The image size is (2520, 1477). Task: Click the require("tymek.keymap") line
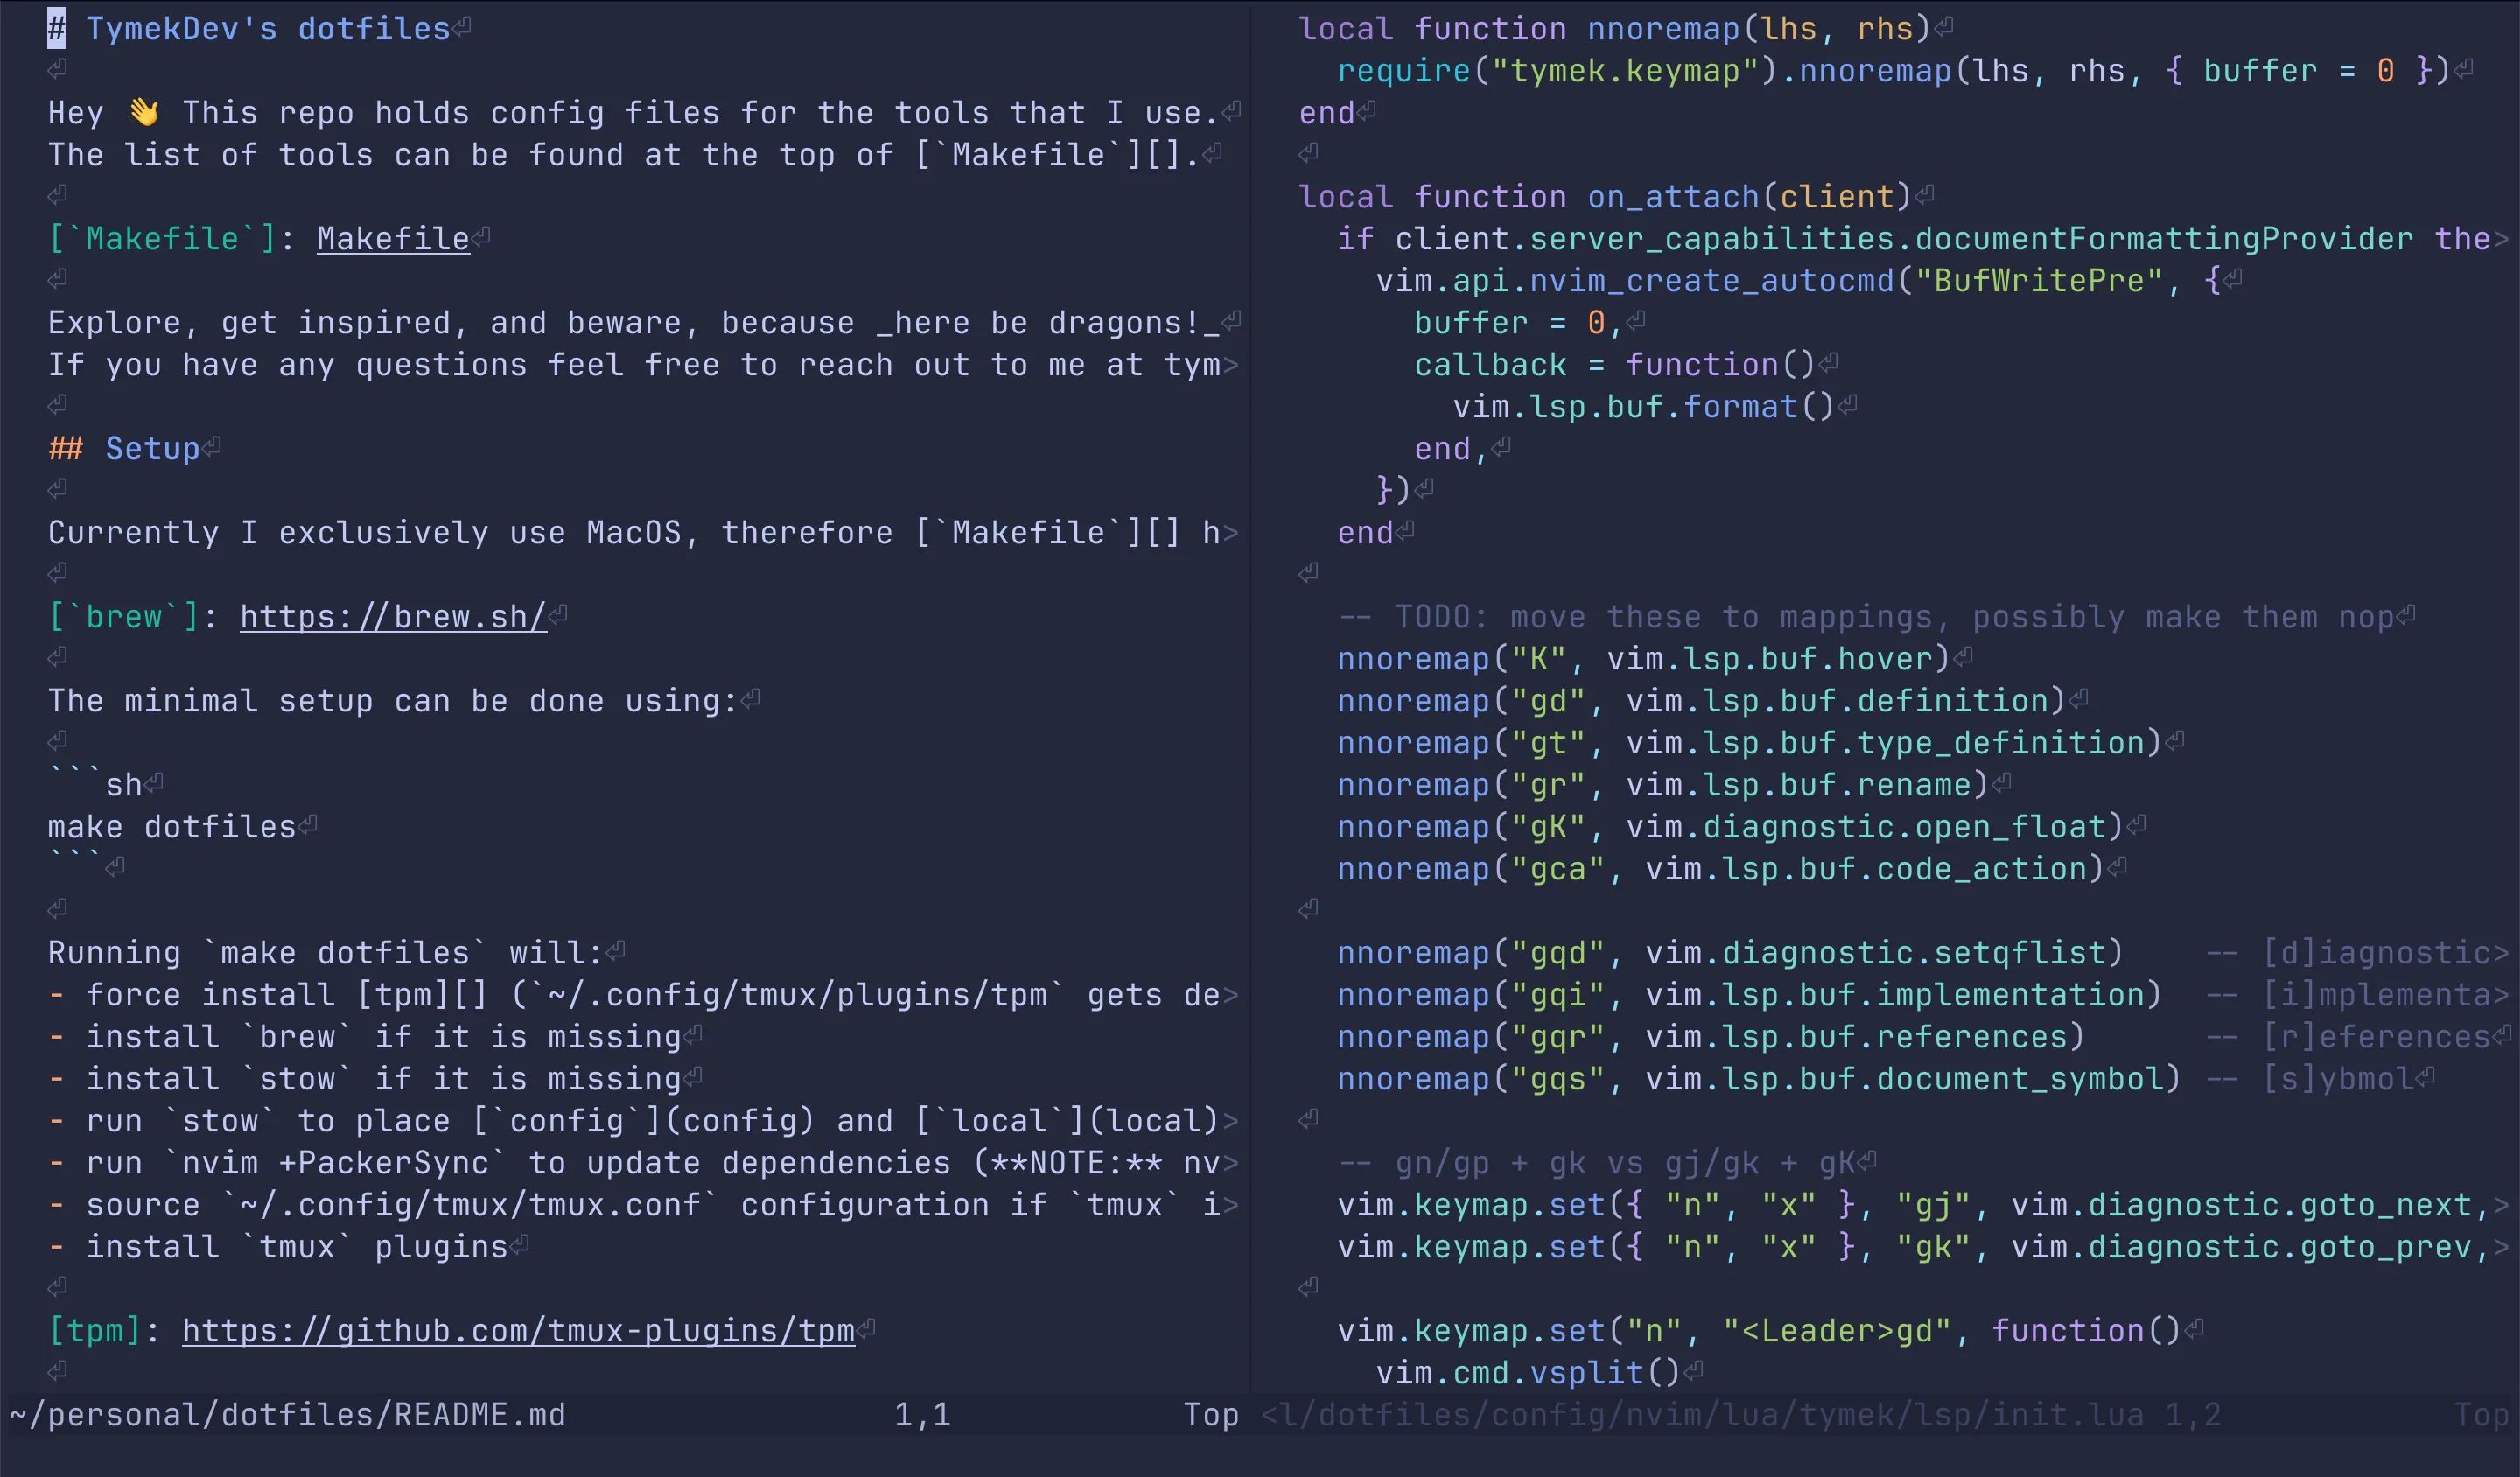pos(1894,71)
